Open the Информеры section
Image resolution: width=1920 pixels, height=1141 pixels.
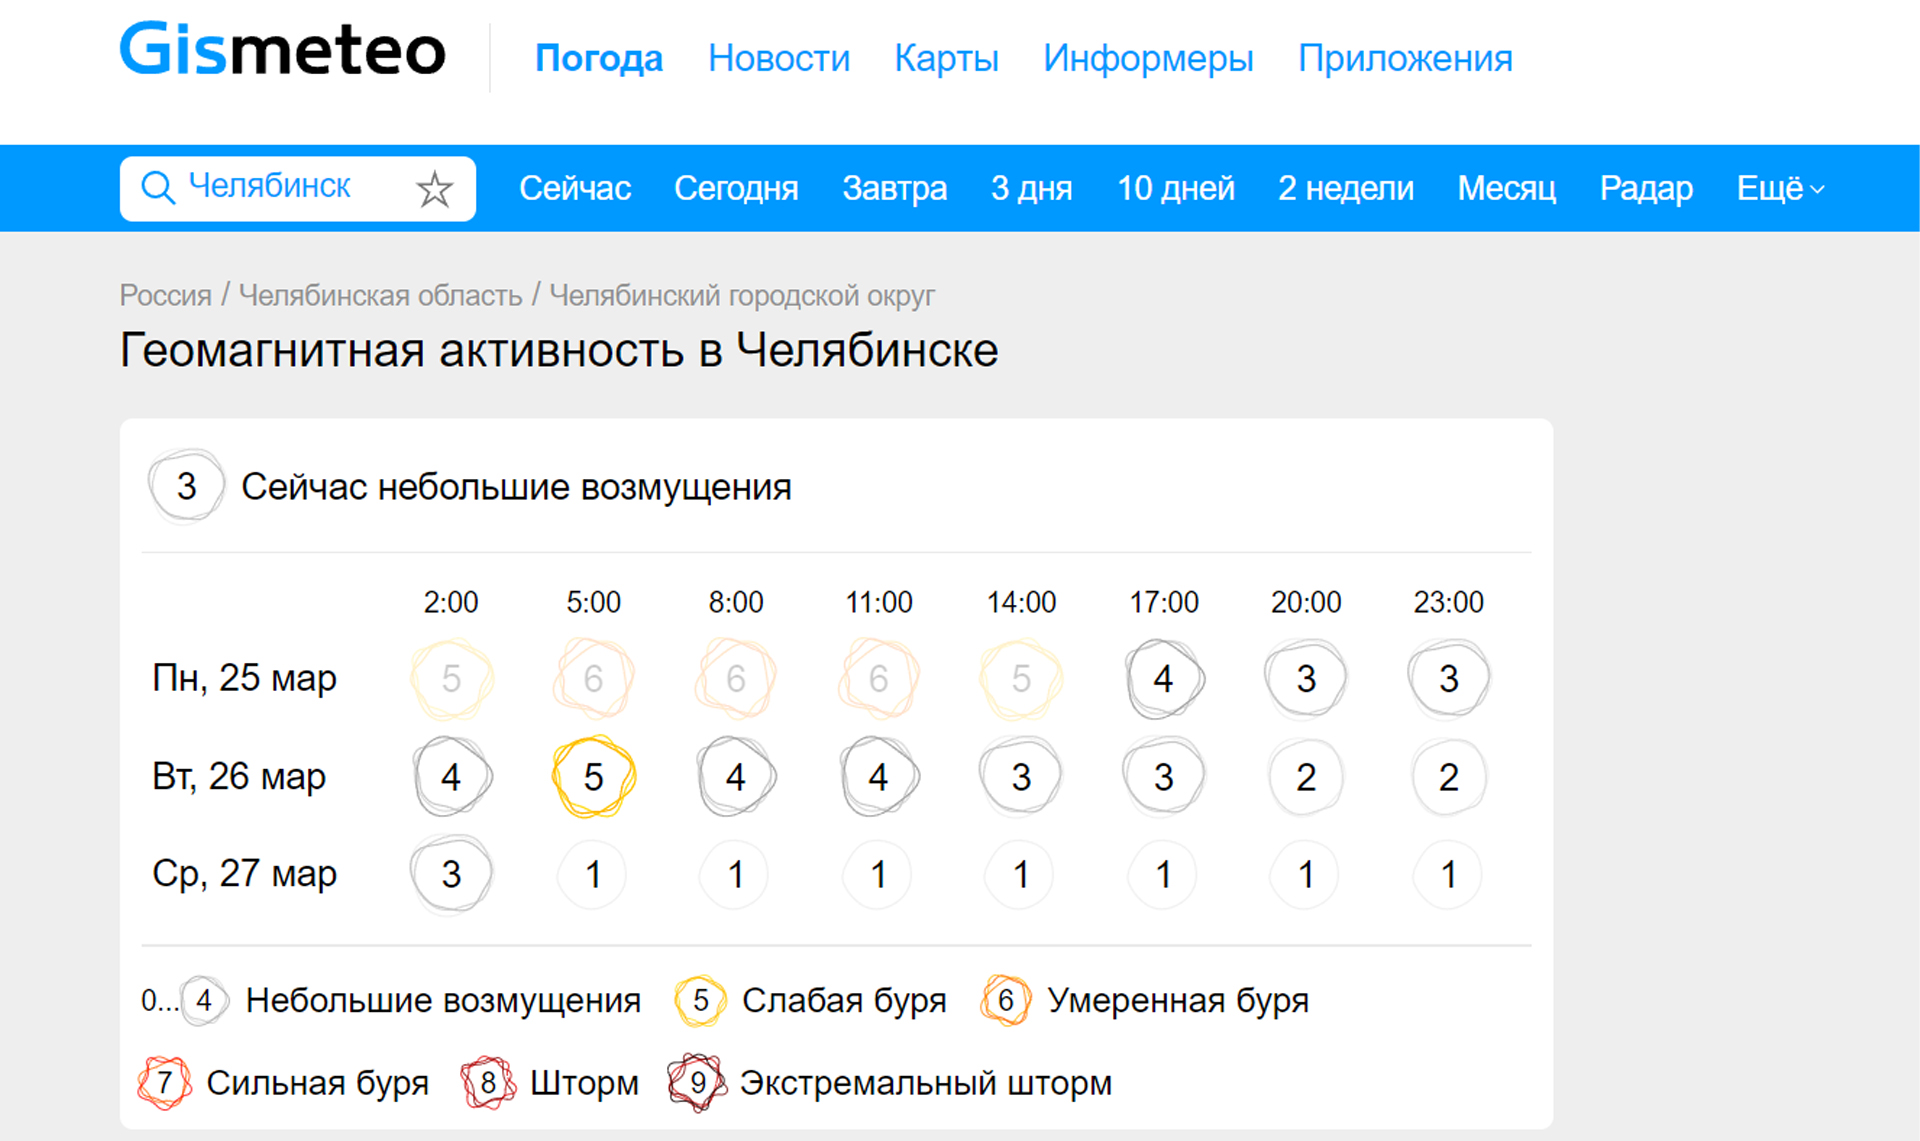1148,58
